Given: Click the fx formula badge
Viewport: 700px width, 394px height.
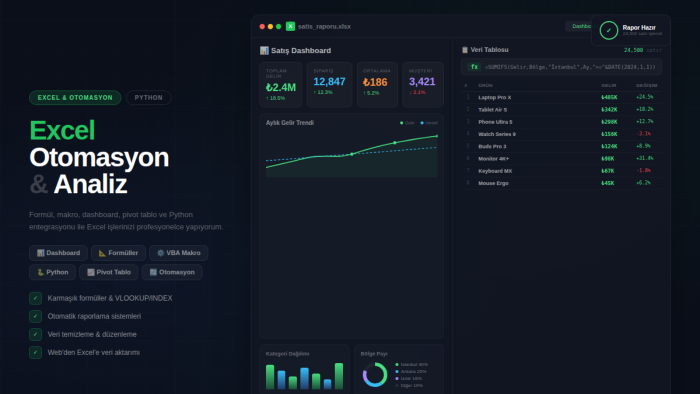Looking at the screenshot, I should pyautogui.click(x=474, y=67).
